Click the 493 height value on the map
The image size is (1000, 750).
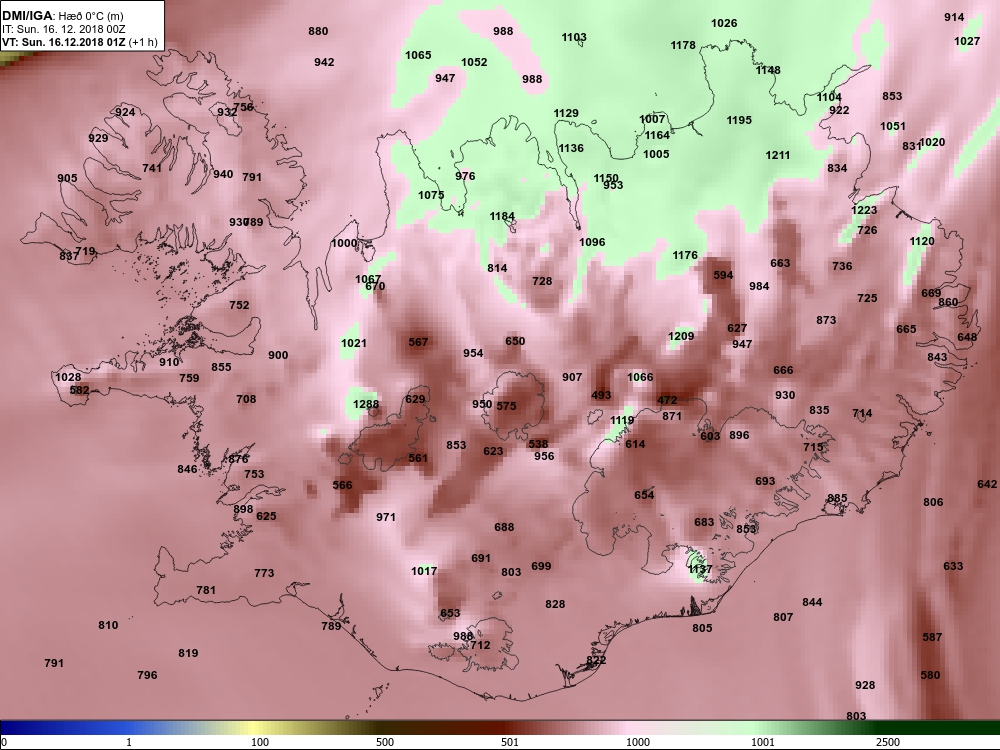601,395
